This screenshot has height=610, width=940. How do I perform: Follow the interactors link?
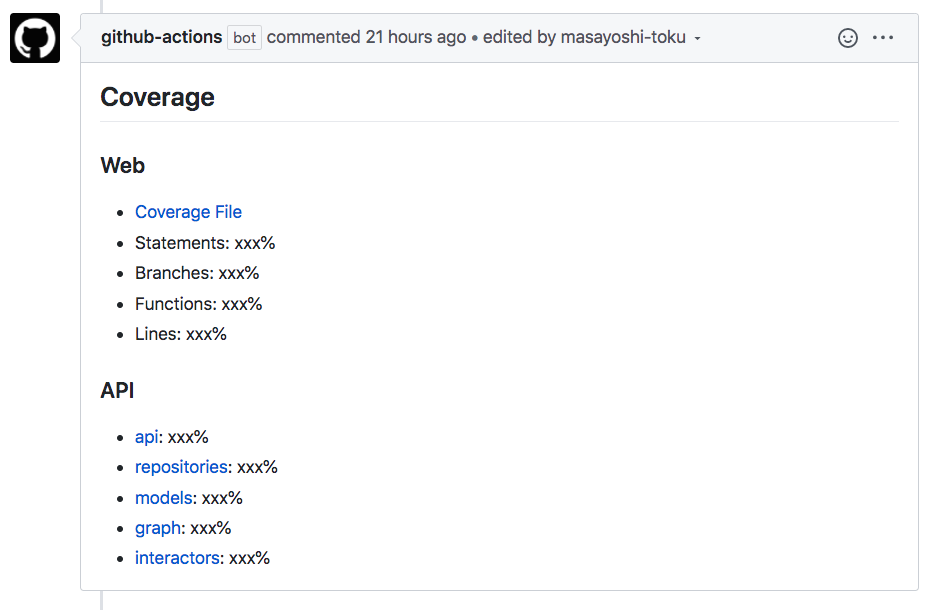click(177, 558)
